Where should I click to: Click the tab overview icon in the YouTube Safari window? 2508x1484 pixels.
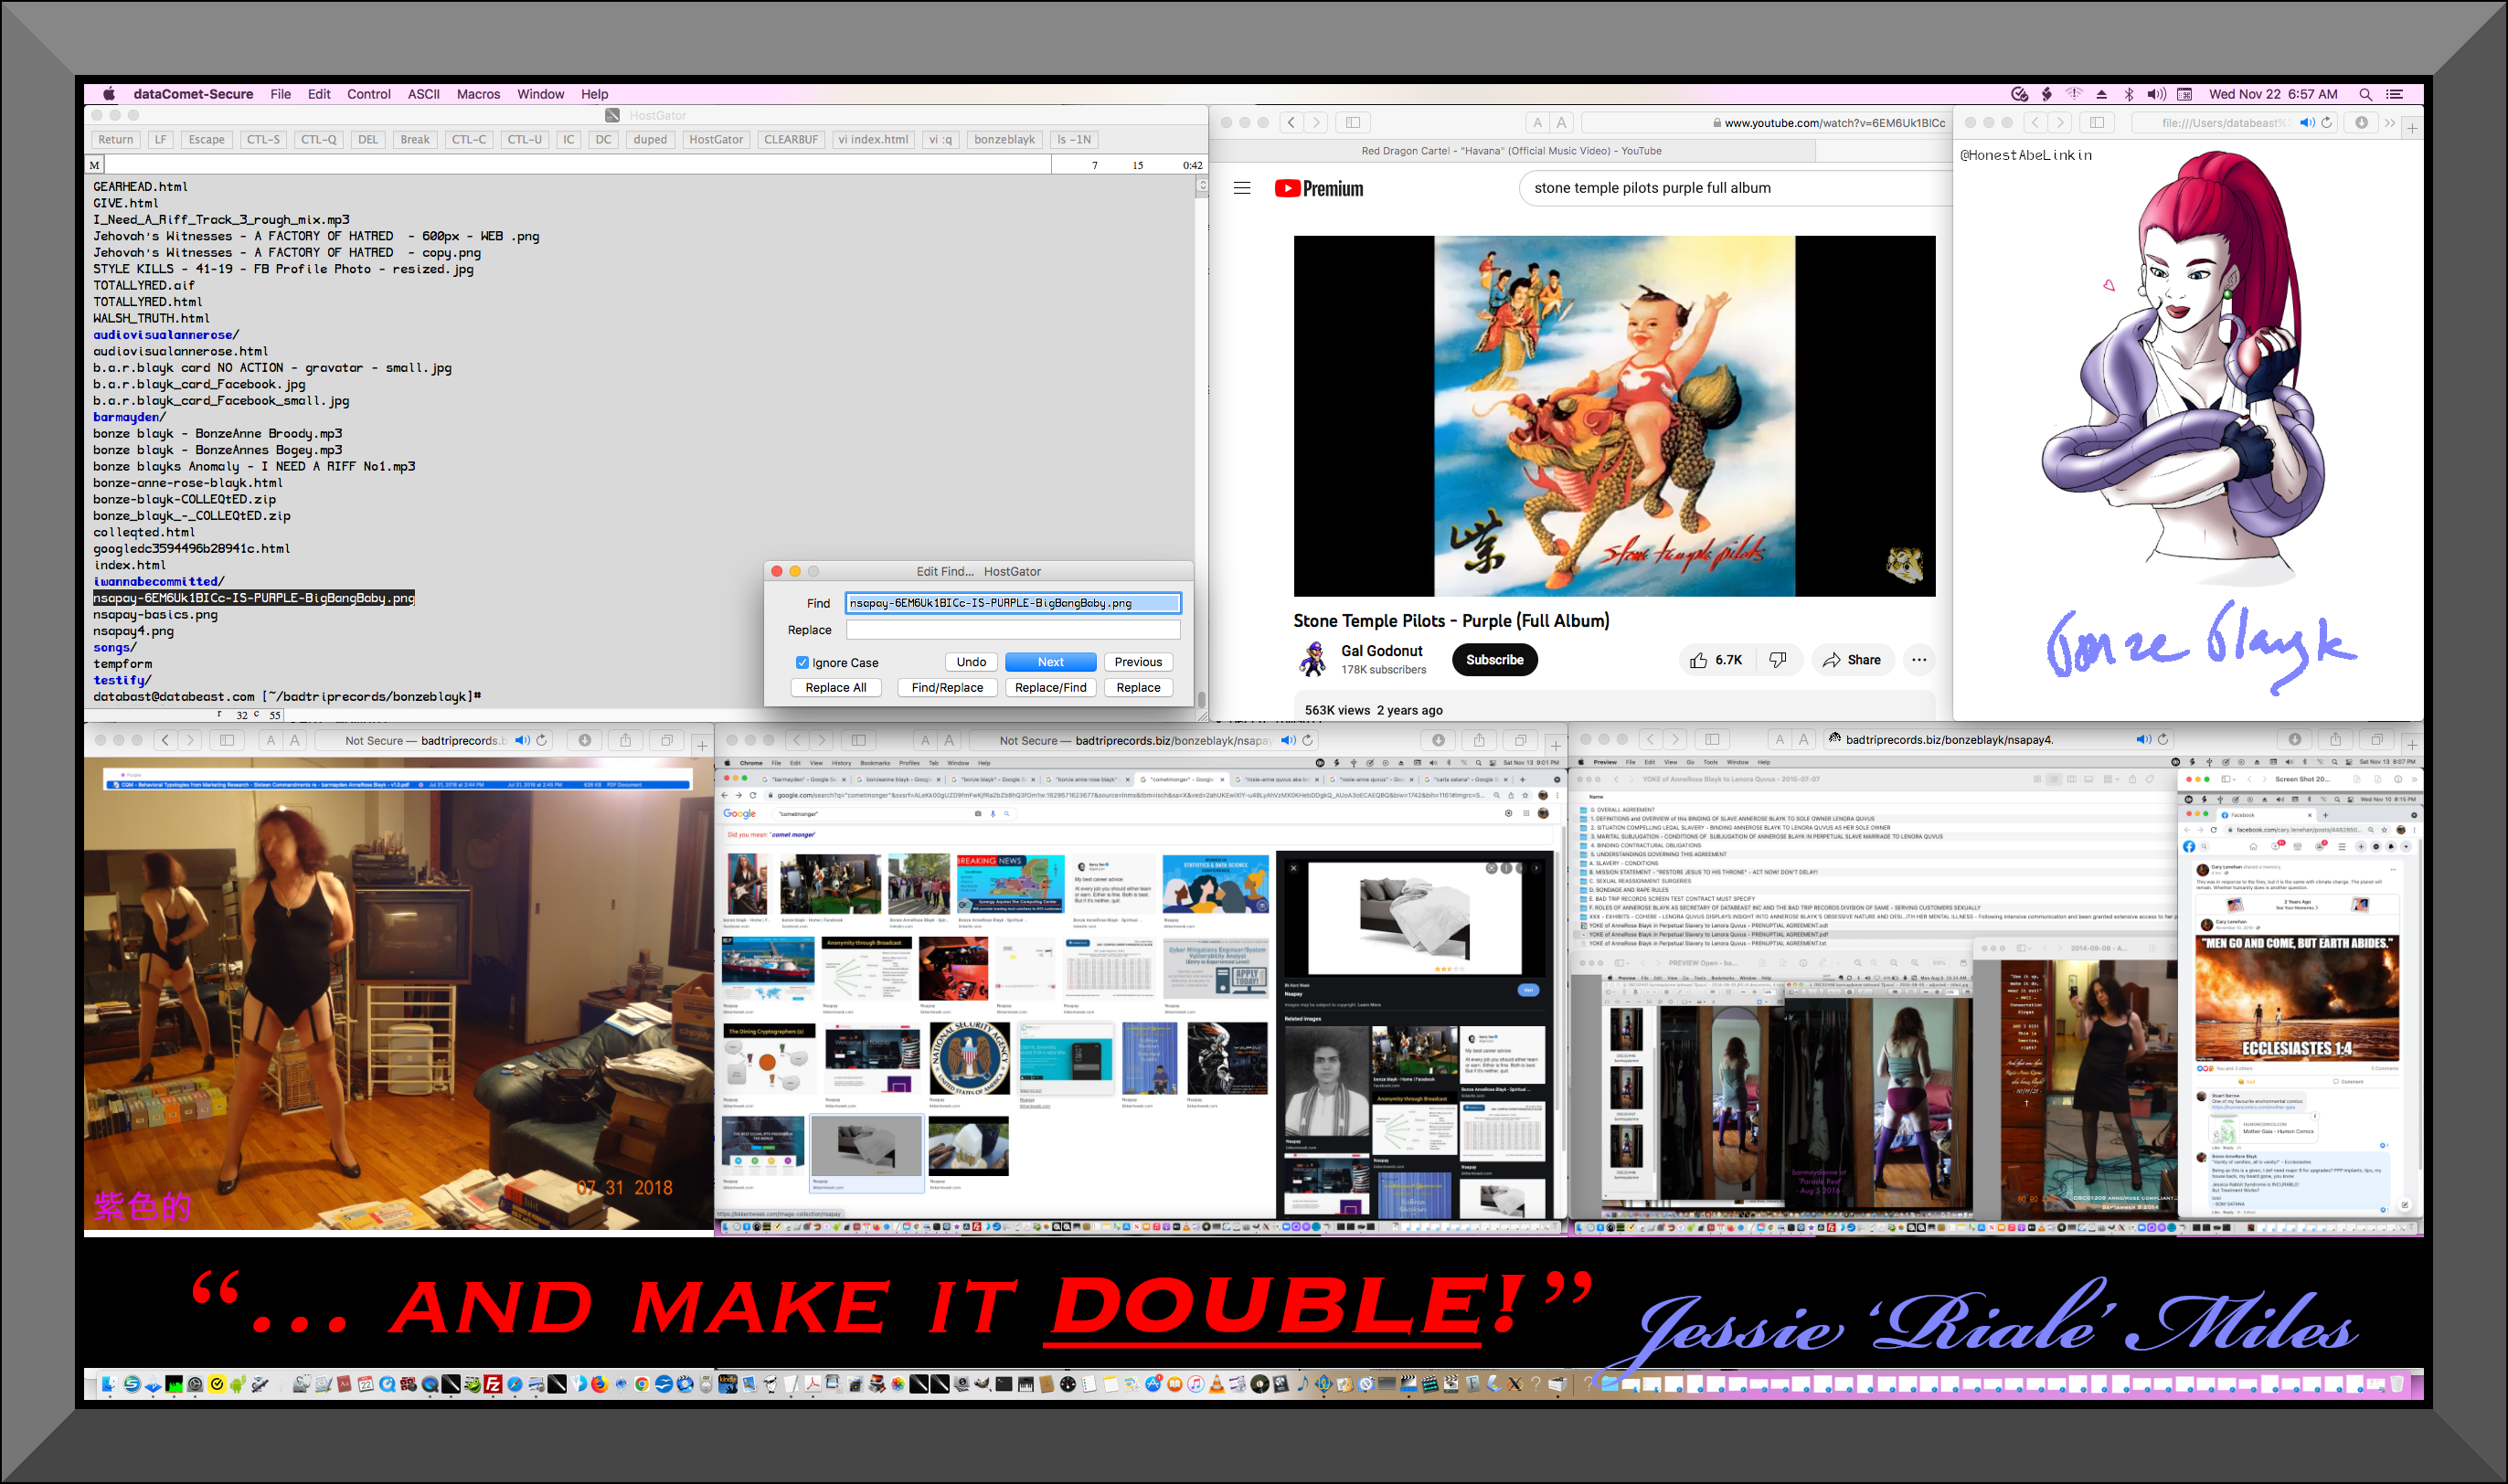coord(1353,122)
